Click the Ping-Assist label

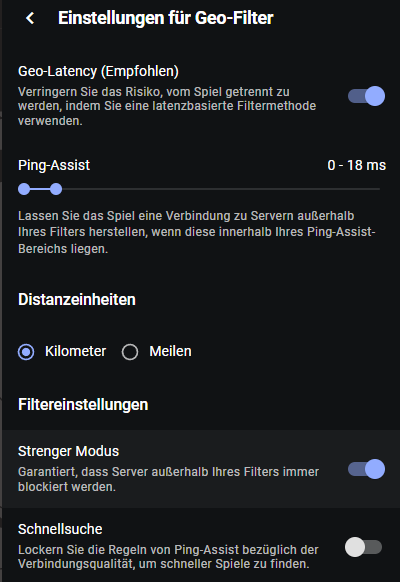[x=54, y=165]
